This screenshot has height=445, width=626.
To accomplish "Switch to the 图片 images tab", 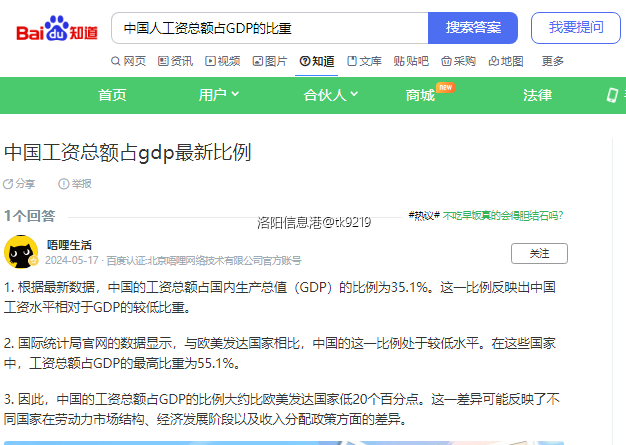I will point(269,61).
